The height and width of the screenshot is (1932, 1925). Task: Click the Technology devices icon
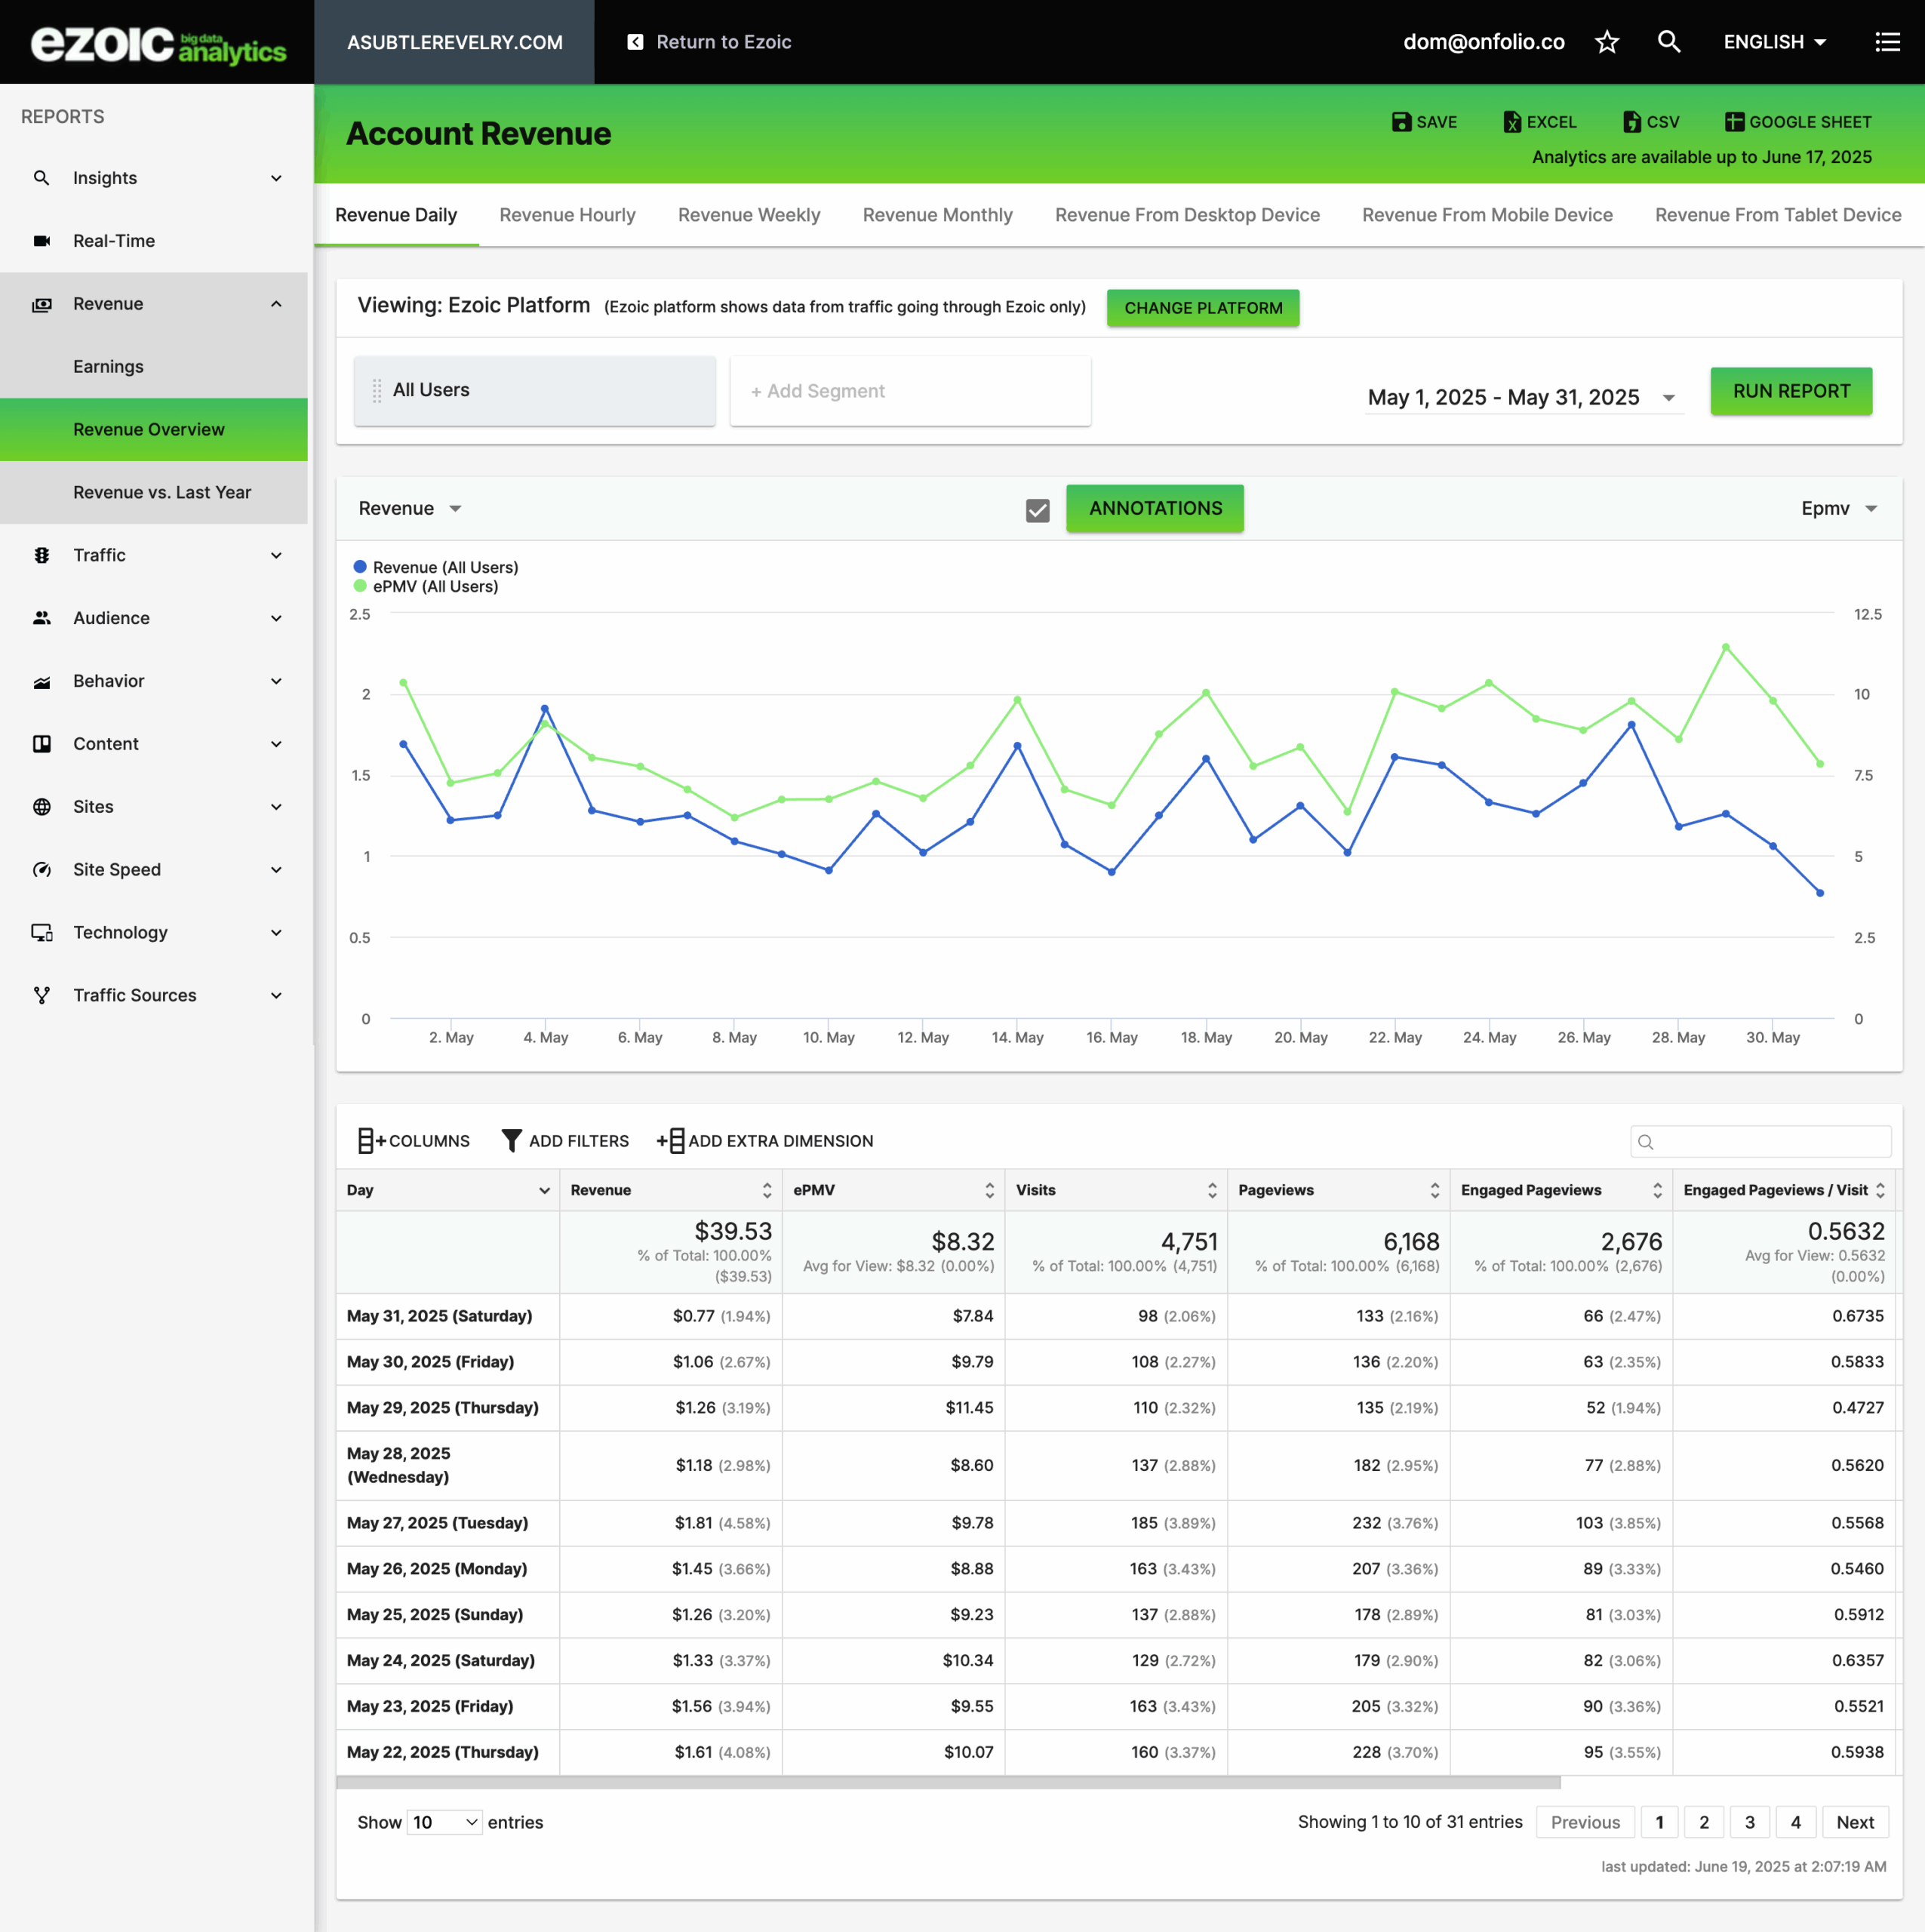(41, 933)
